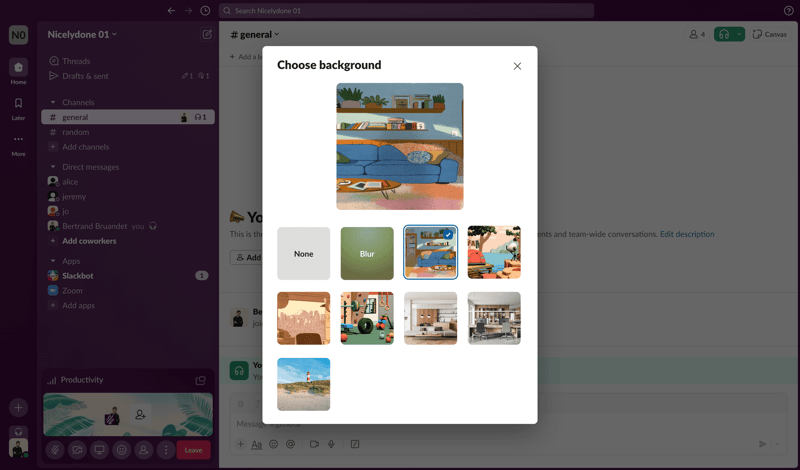Record a video clip in composer
The image size is (800, 470).
[x=314, y=444]
